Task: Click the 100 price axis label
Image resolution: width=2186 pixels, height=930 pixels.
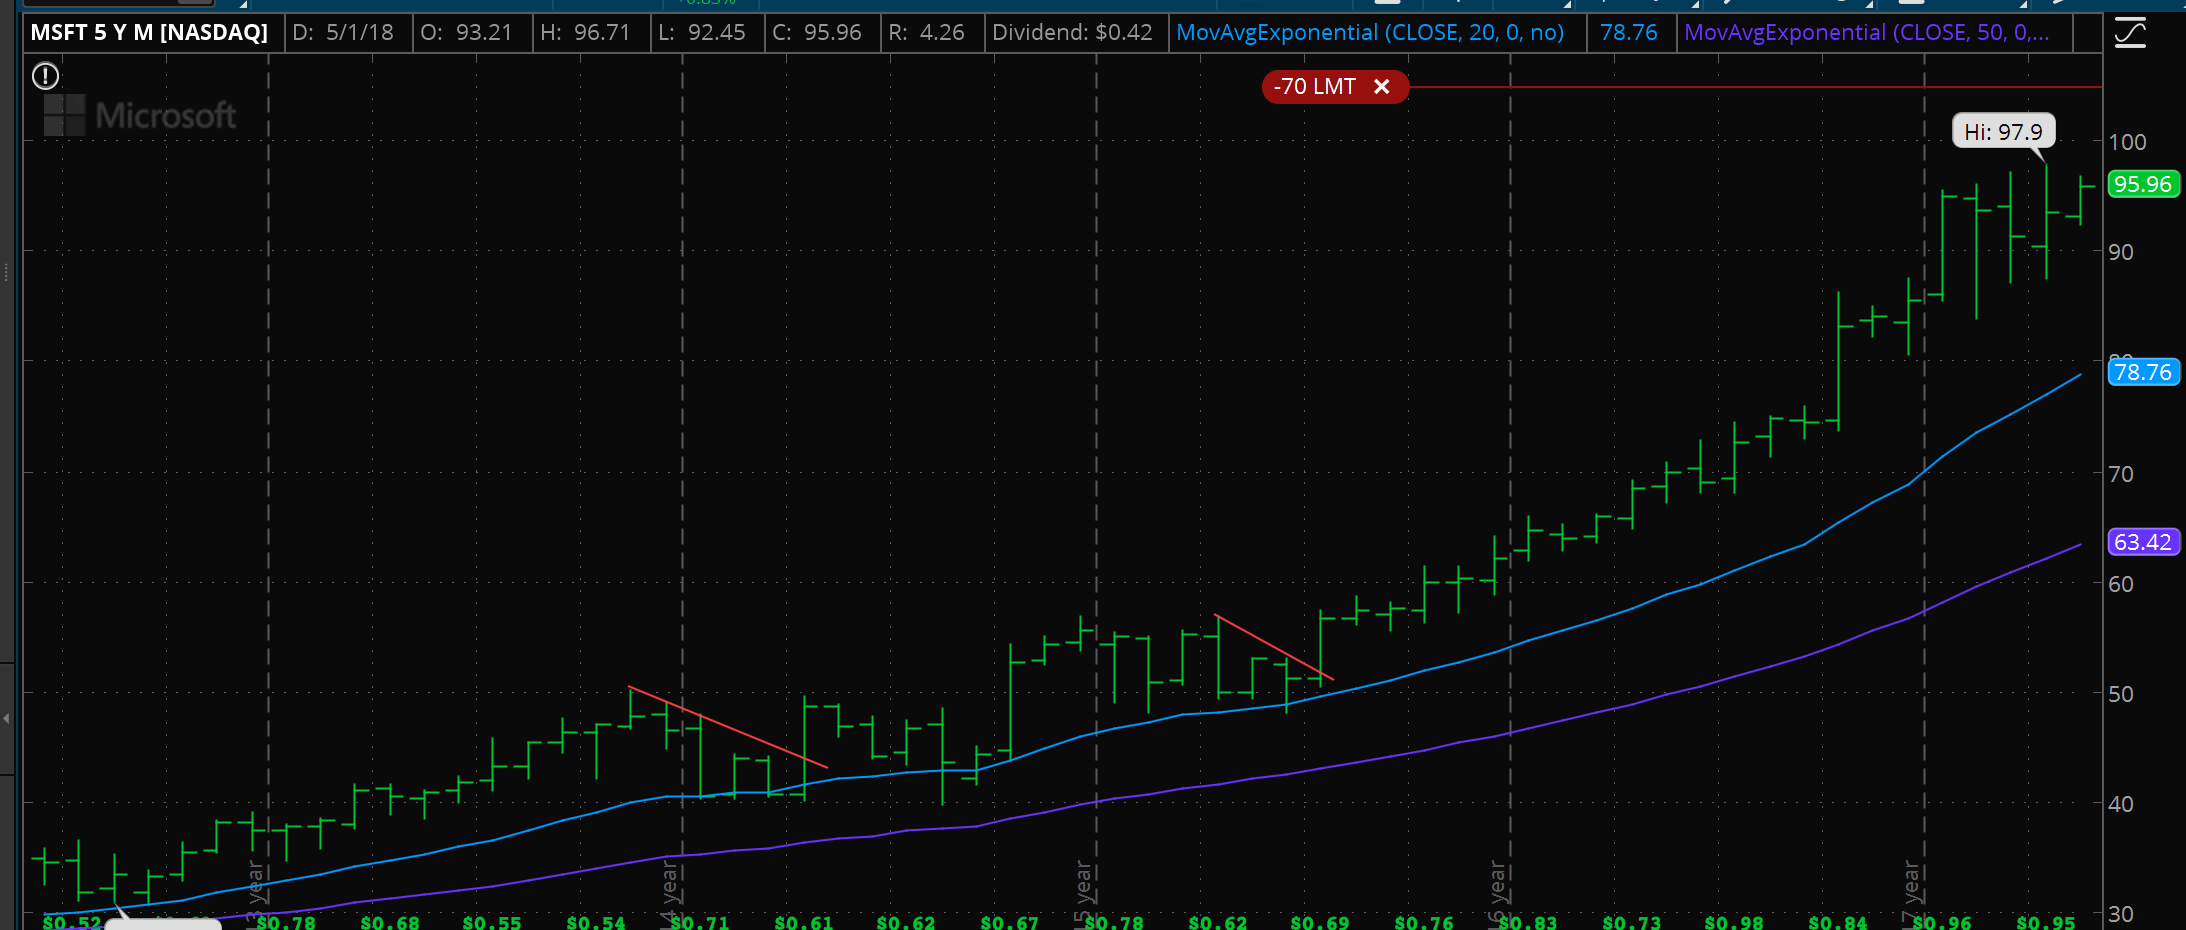Action: [x=2127, y=142]
